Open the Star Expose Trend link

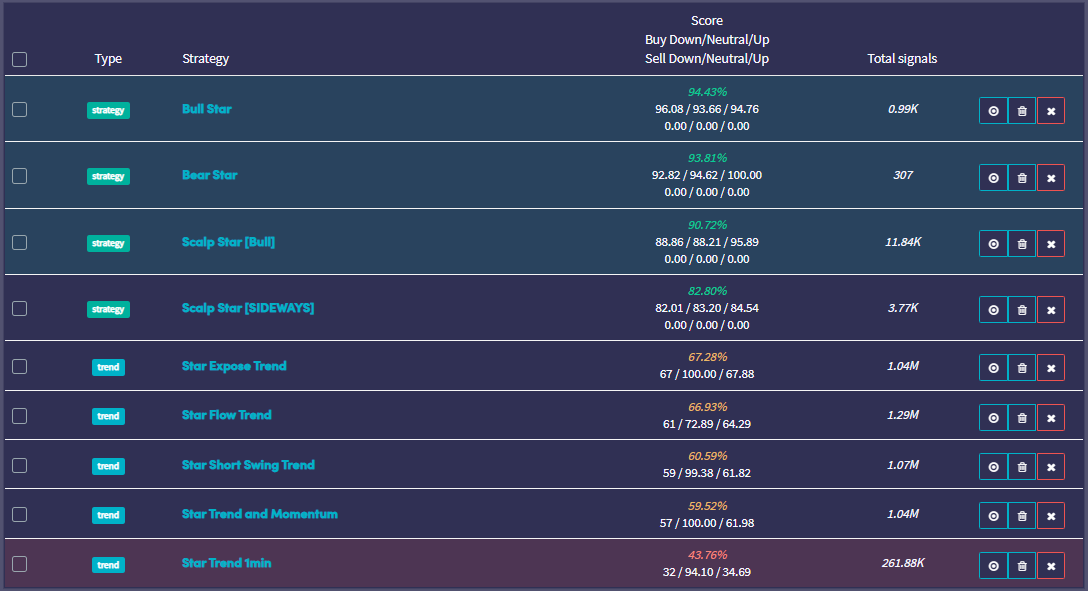pos(234,366)
